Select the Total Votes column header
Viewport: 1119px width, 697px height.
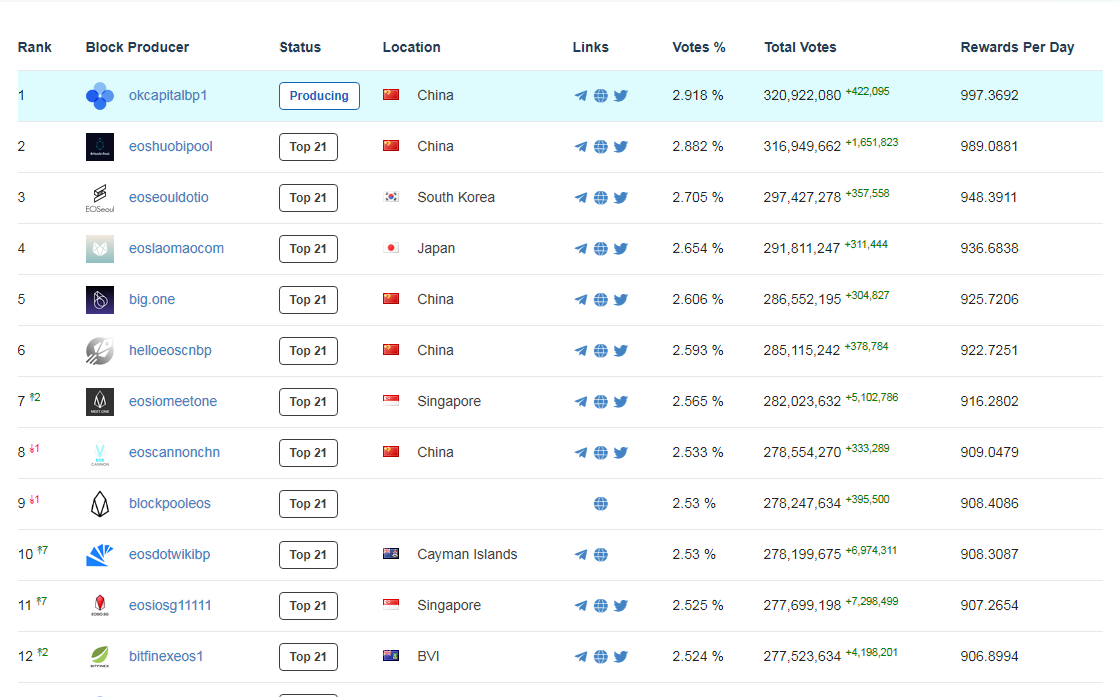pos(800,47)
